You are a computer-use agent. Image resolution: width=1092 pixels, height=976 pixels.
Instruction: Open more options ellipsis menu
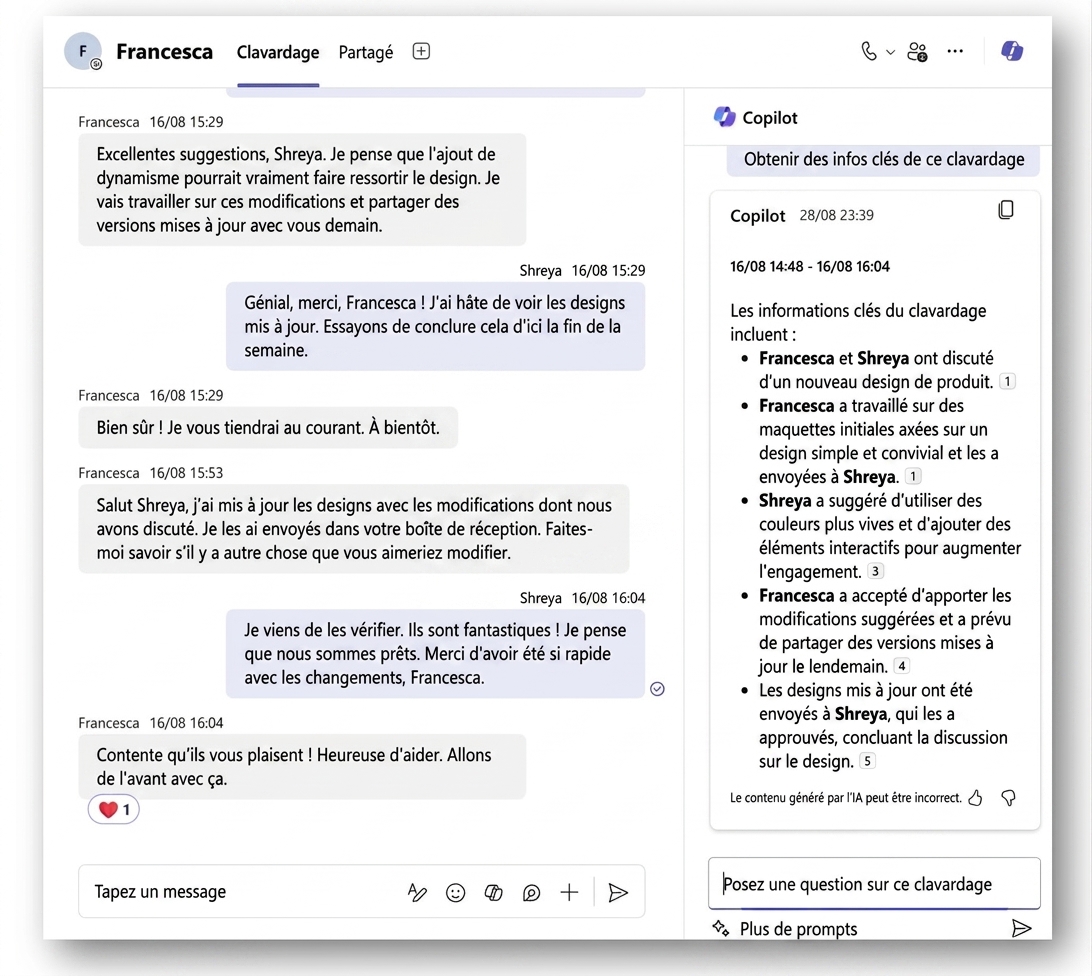point(955,51)
